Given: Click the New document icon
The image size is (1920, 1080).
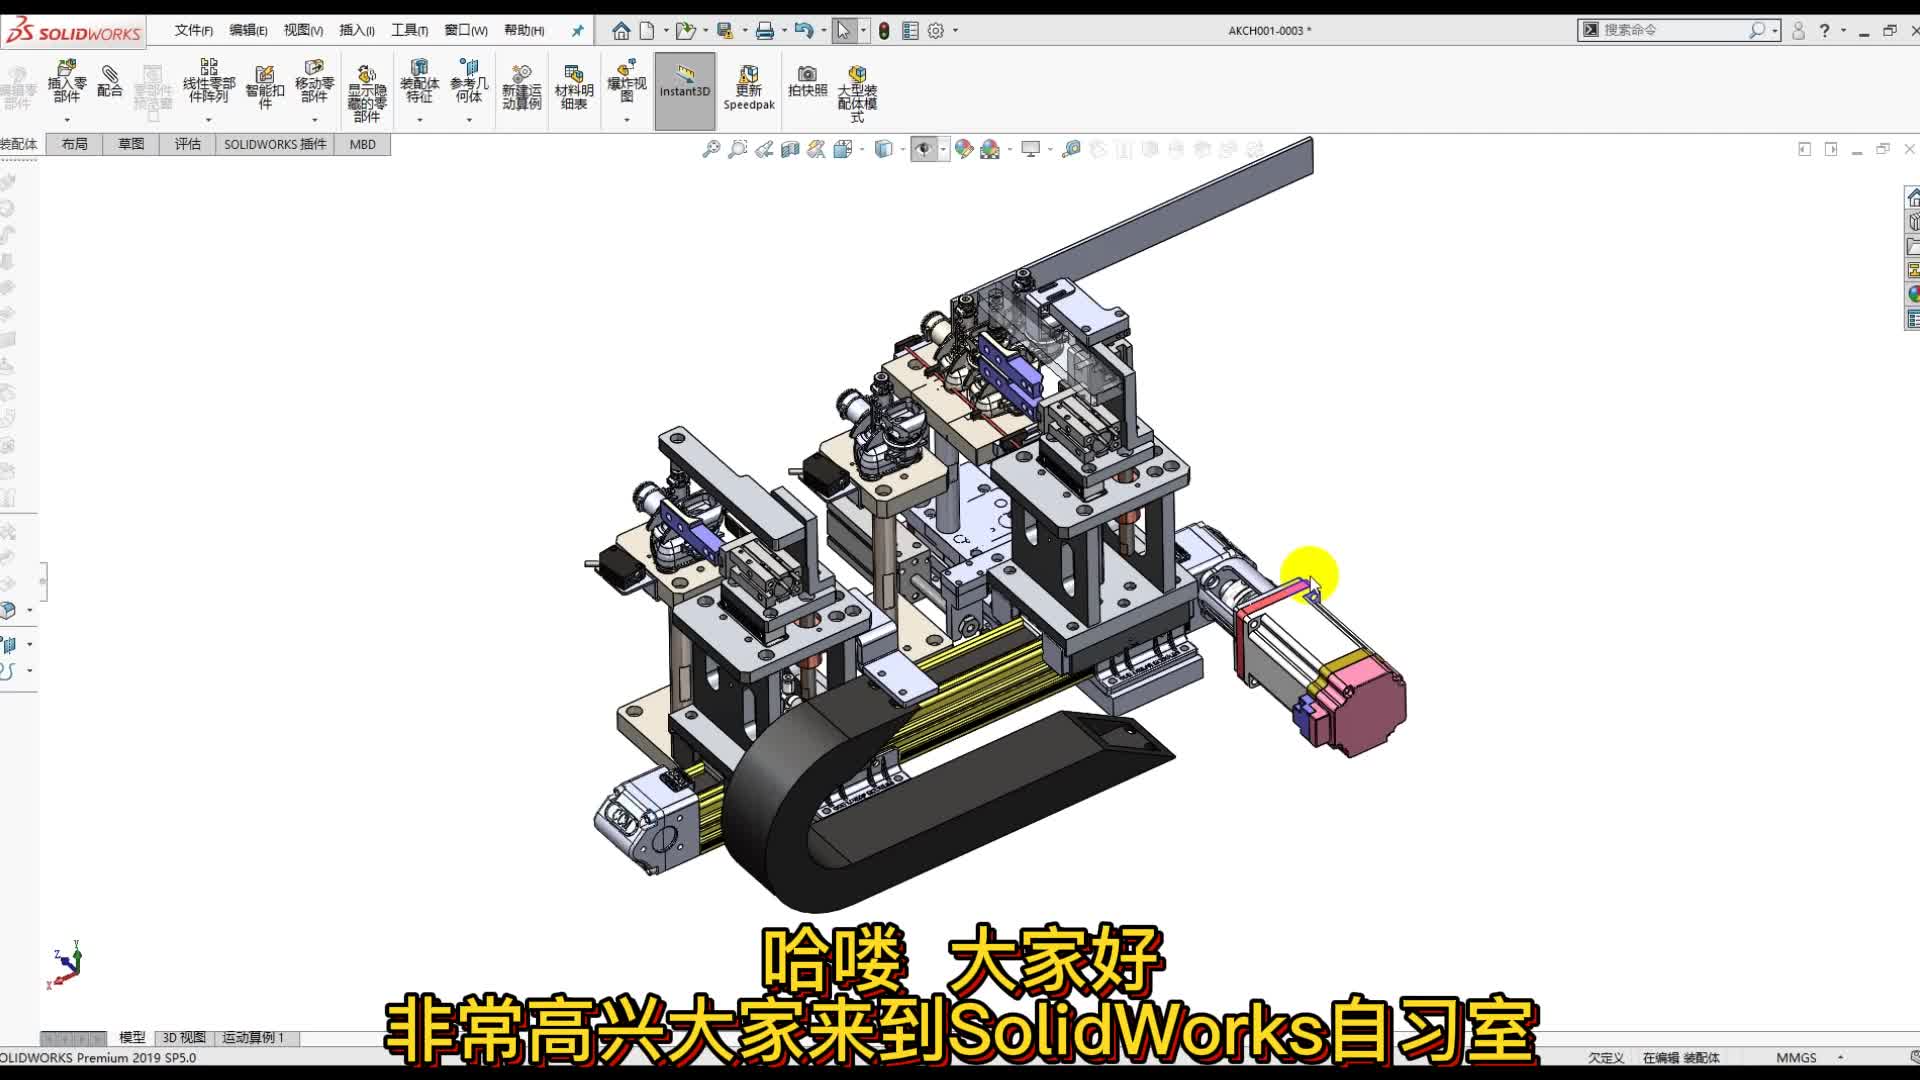Looking at the screenshot, I should pyautogui.click(x=647, y=31).
